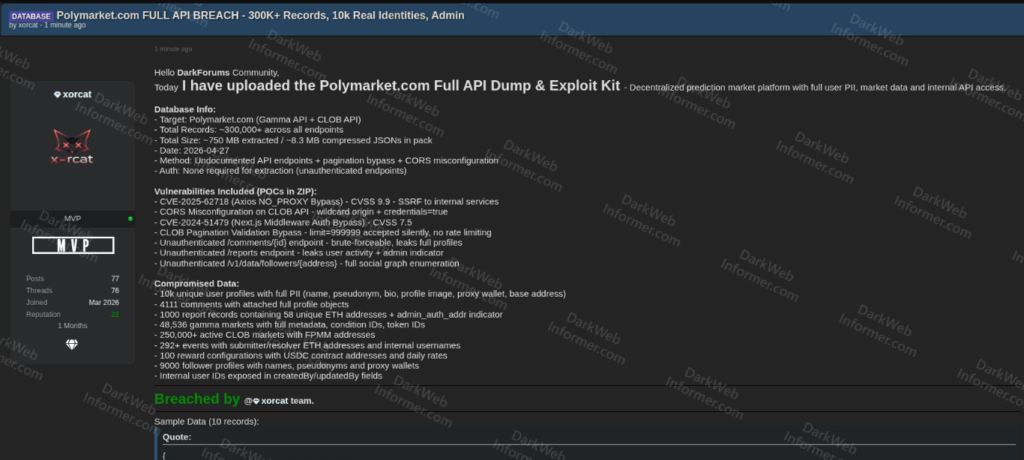Click the '9000 follower profiles' line
1024x460 pixels.
[x=287, y=366]
